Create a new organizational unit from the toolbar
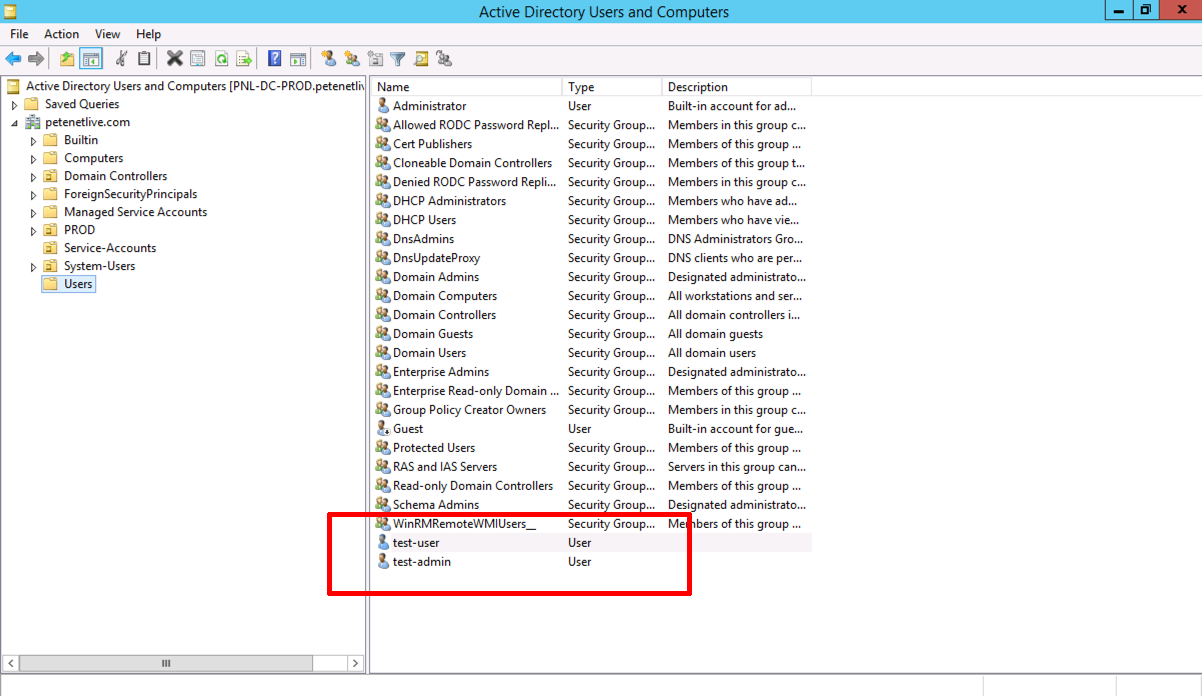Image resolution: width=1202 pixels, height=696 pixels. [x=375, y=59]
